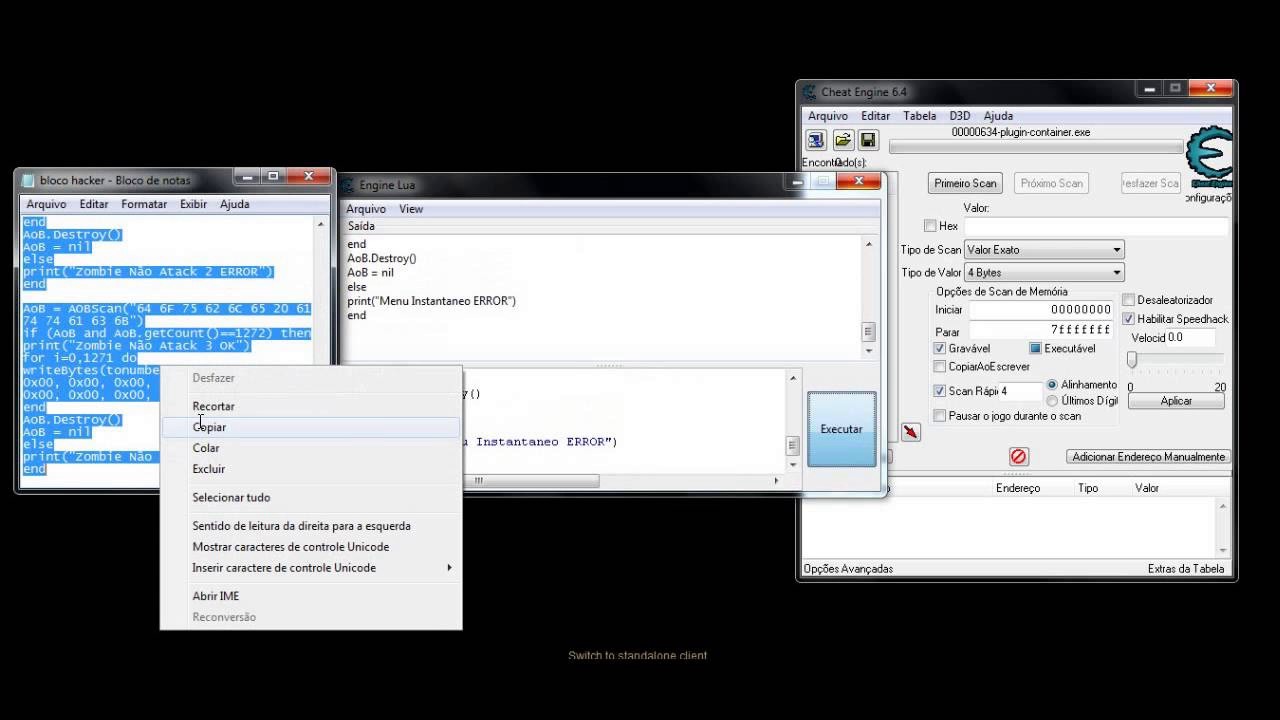The width and height of the screenshot is (1280, 720).
Task: Open the D3D menu in Cheat Engine
Action: coord(960,116)
